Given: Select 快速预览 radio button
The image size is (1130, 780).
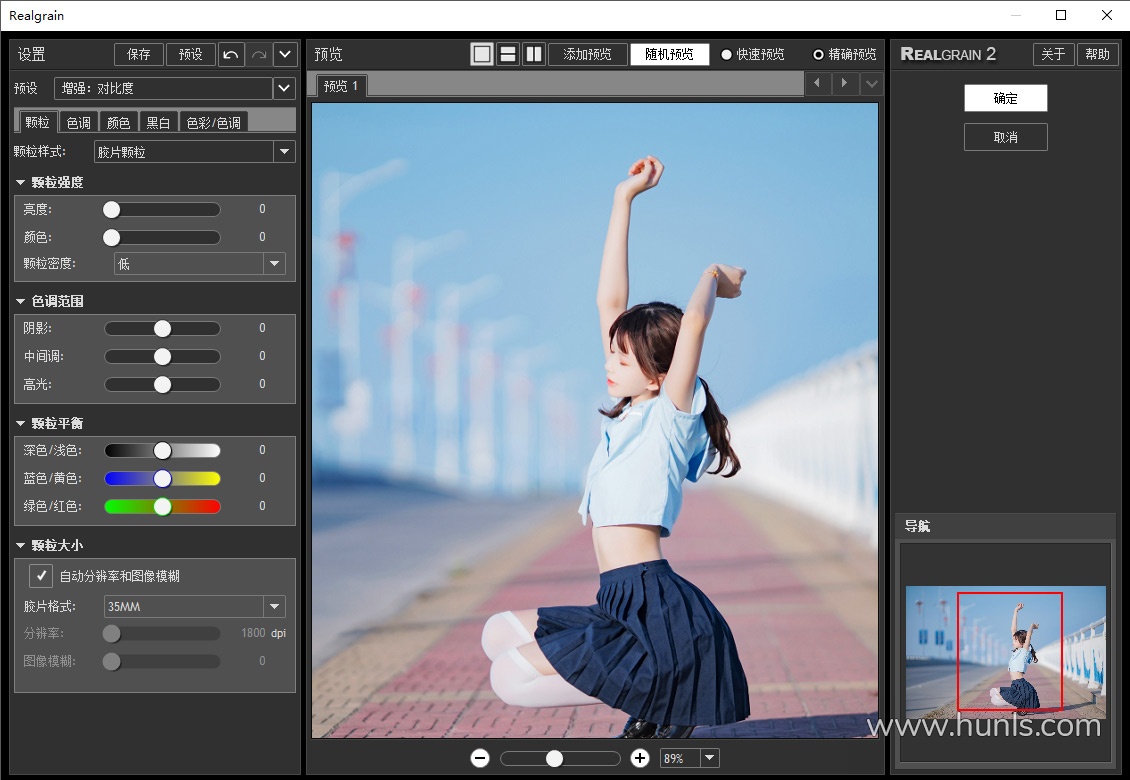Looking at the screenshot, I should pyautogui.click(x=727, y=55).
